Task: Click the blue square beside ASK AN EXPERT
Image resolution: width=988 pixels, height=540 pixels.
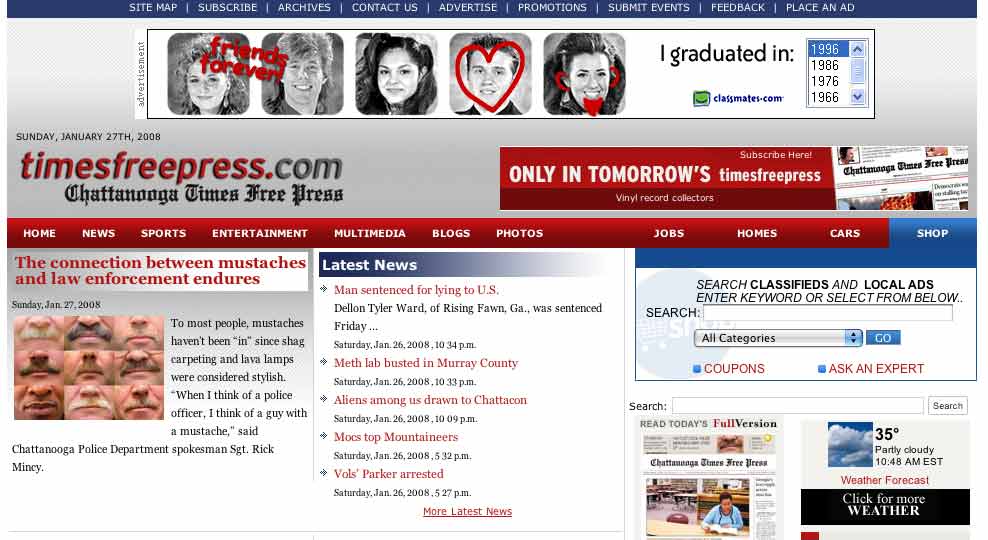Action: click(822, 369)
